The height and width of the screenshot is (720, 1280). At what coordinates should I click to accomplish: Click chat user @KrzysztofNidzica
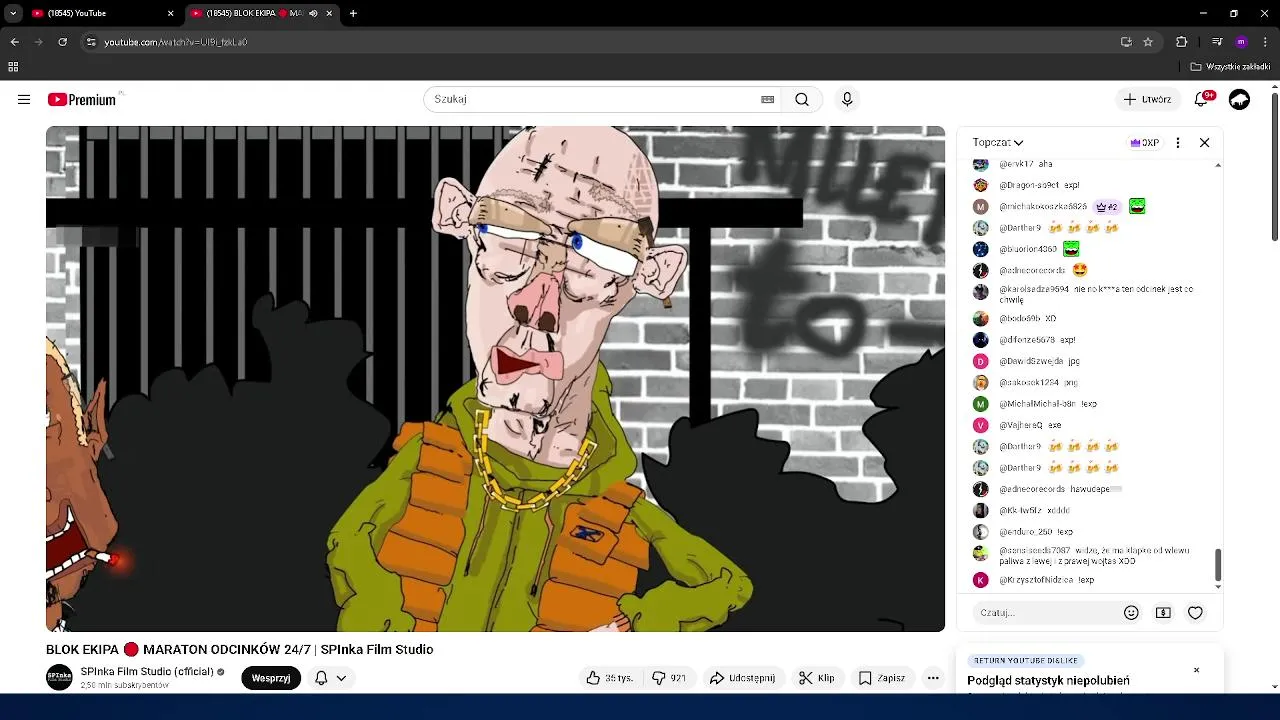pyautogui.click(x=1035, y=580)
